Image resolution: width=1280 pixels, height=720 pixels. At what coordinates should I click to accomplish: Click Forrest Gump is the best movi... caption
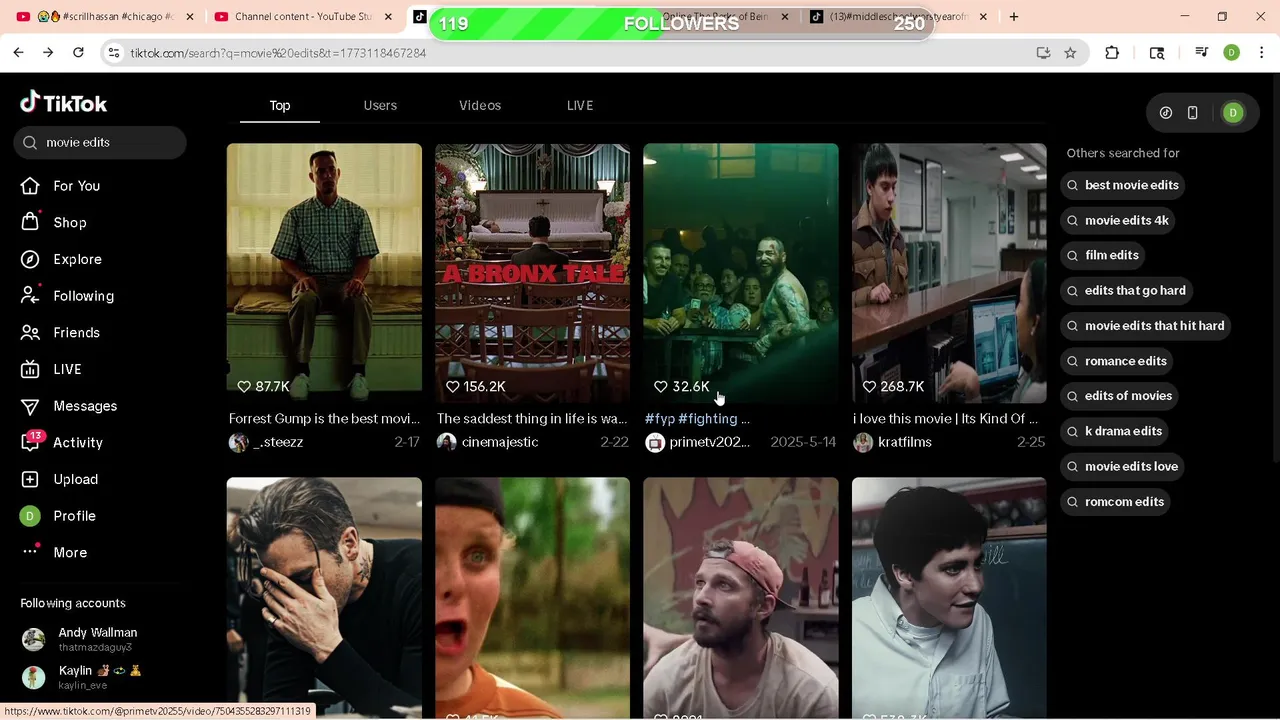[x=324, y=419]
